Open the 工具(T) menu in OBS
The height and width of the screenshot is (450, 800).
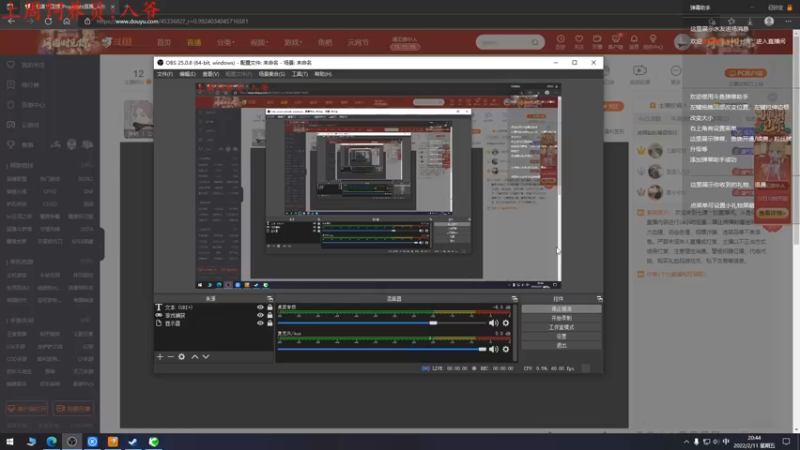click(x=299, y=74)
